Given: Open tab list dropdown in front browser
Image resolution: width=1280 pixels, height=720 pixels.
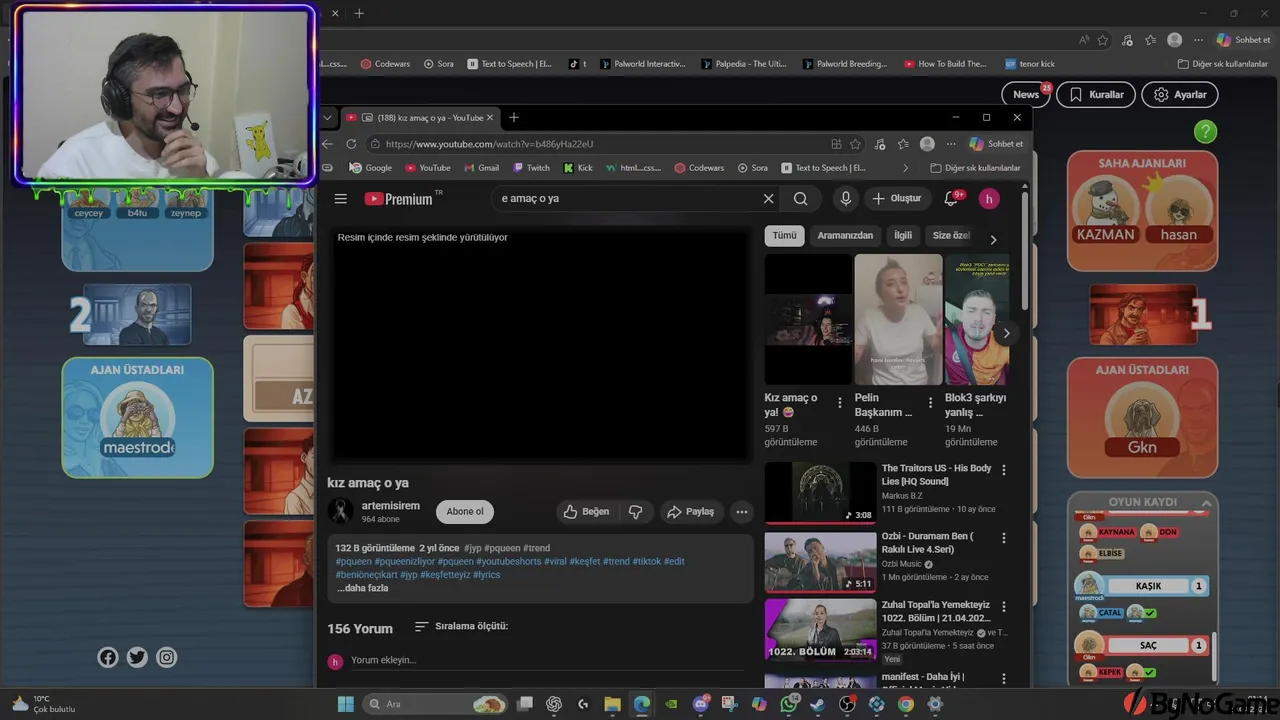Looking at the screenshot, I should click(330, 117).
